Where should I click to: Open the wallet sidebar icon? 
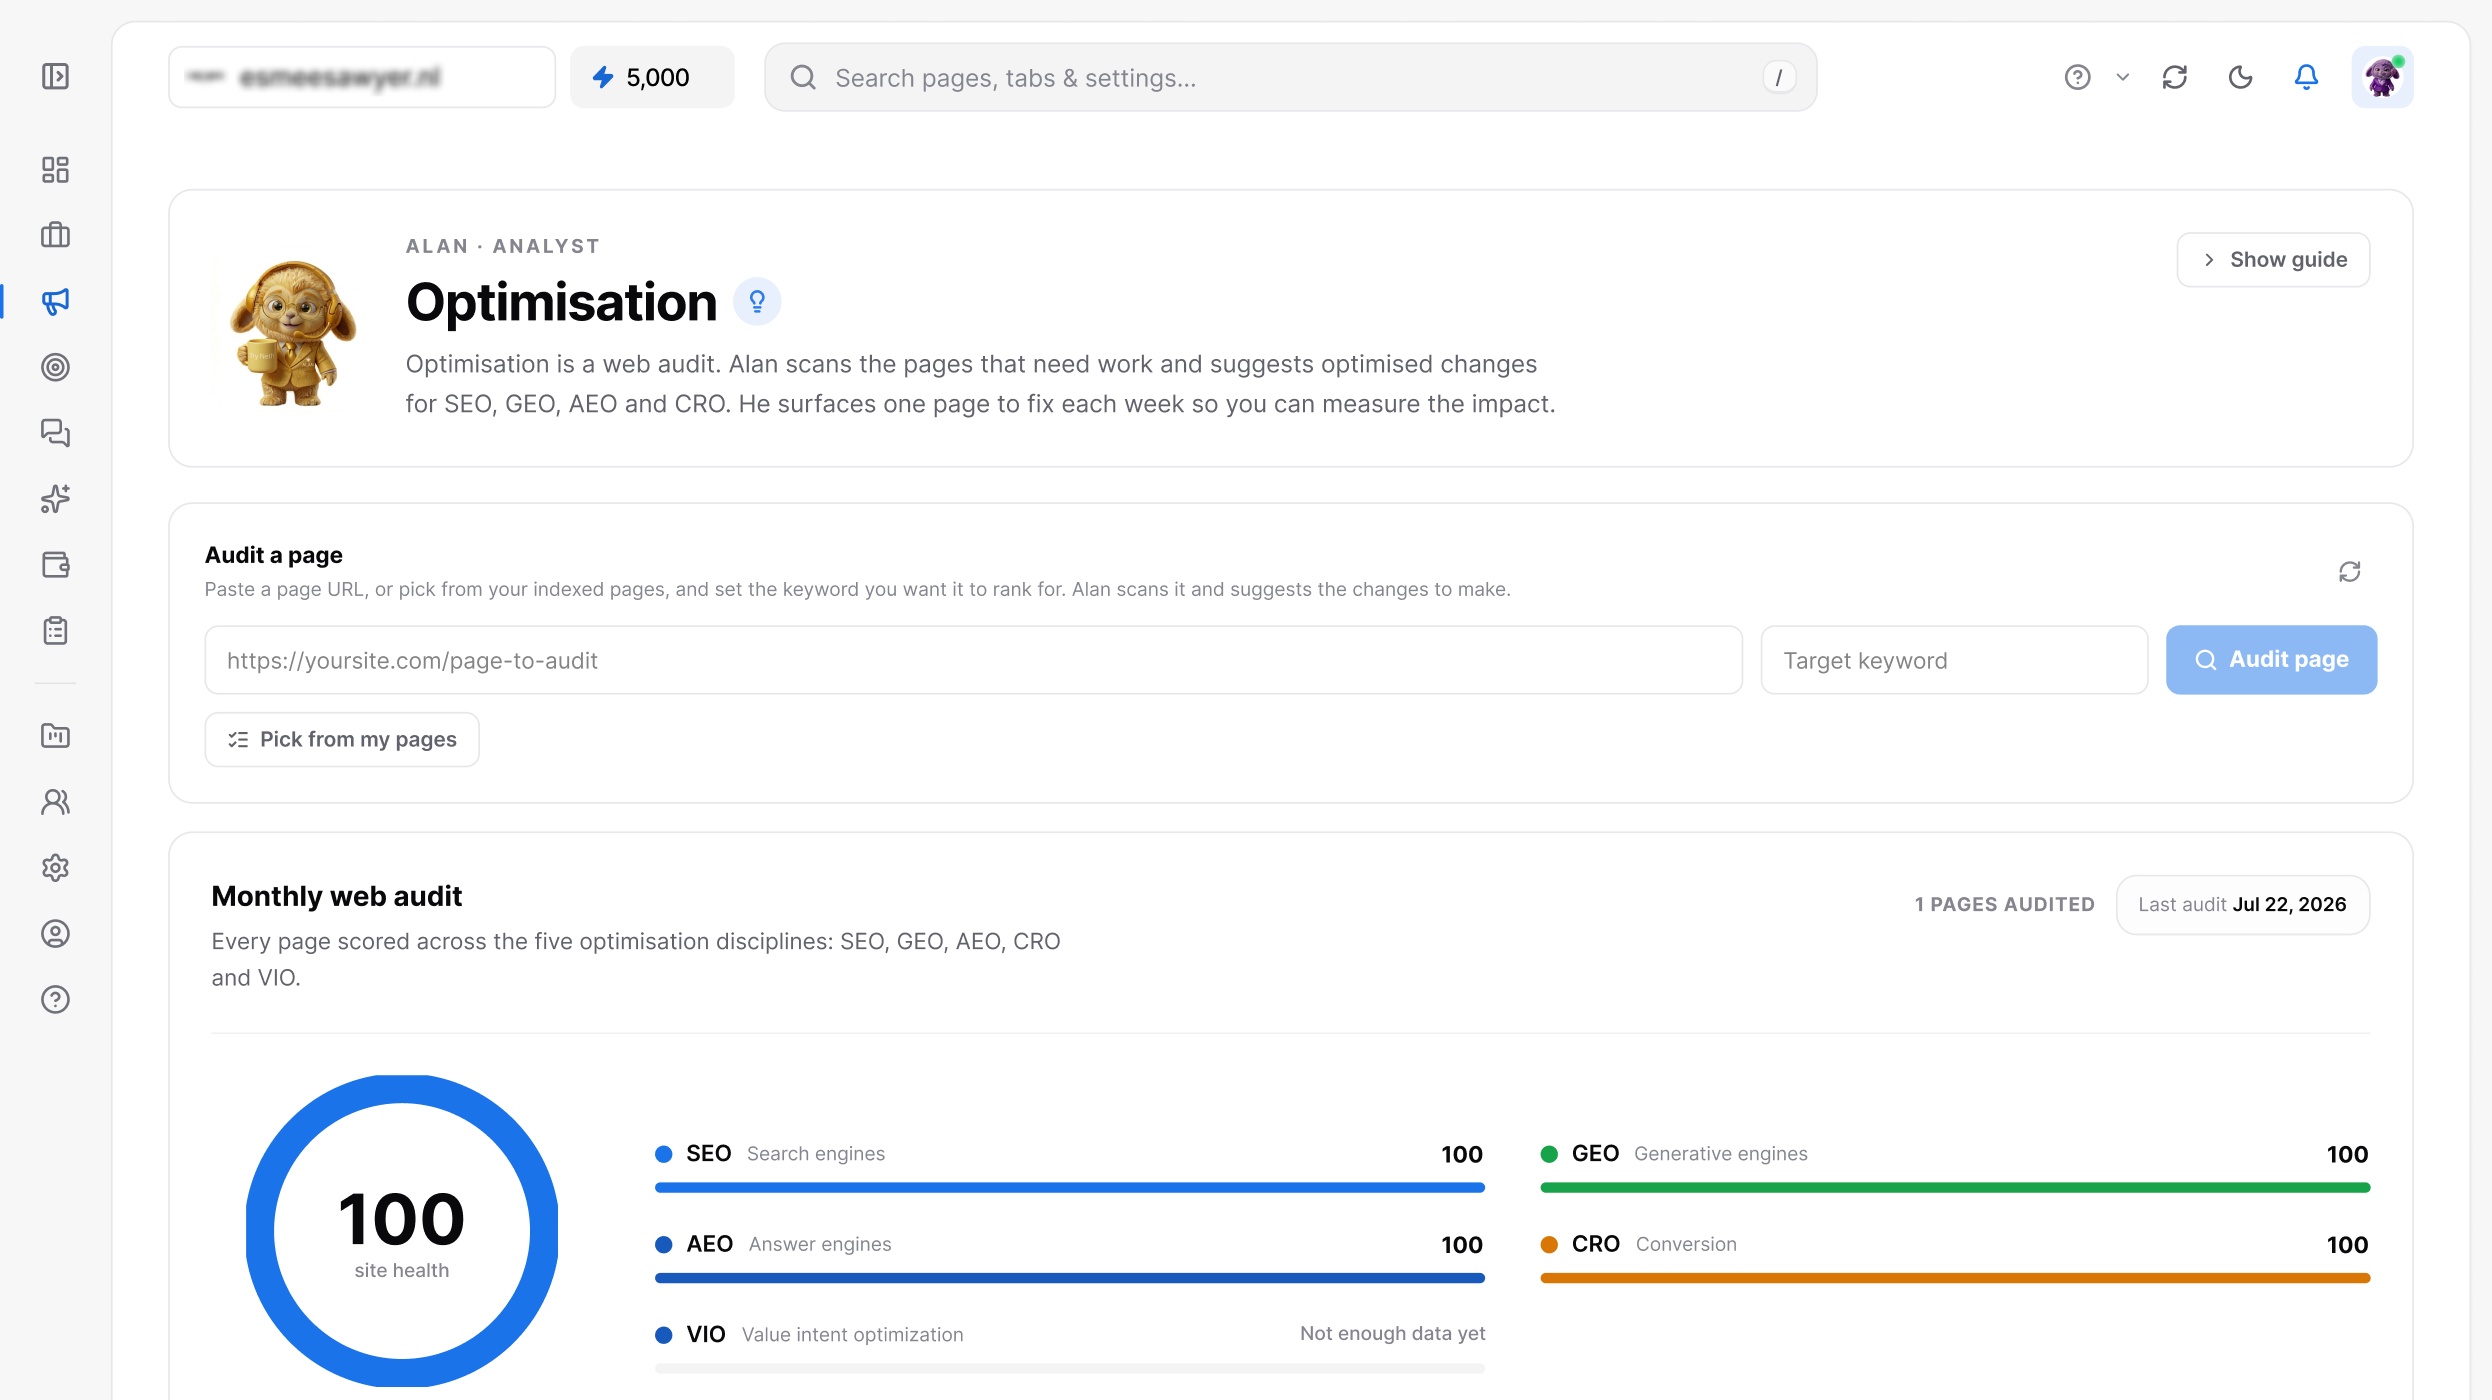(56, 565)
